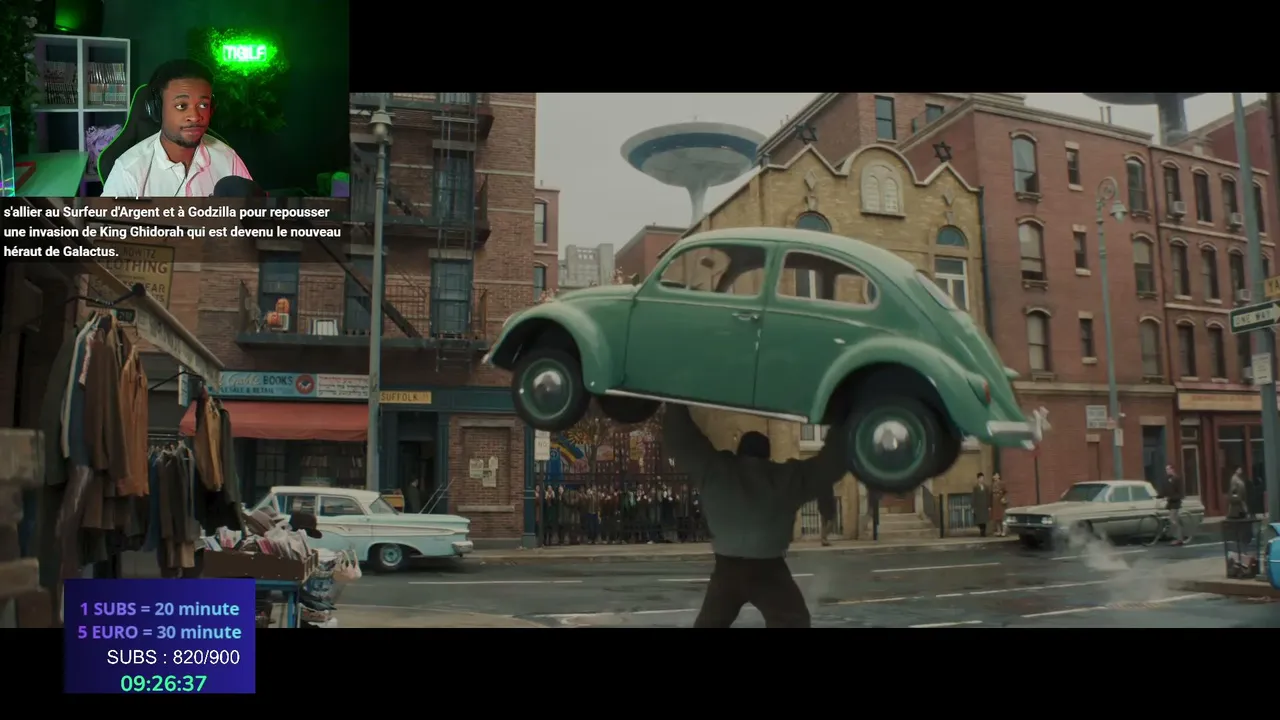
Task: Click the caption text "héraut de Galactus."
Action: coord(61,252)
